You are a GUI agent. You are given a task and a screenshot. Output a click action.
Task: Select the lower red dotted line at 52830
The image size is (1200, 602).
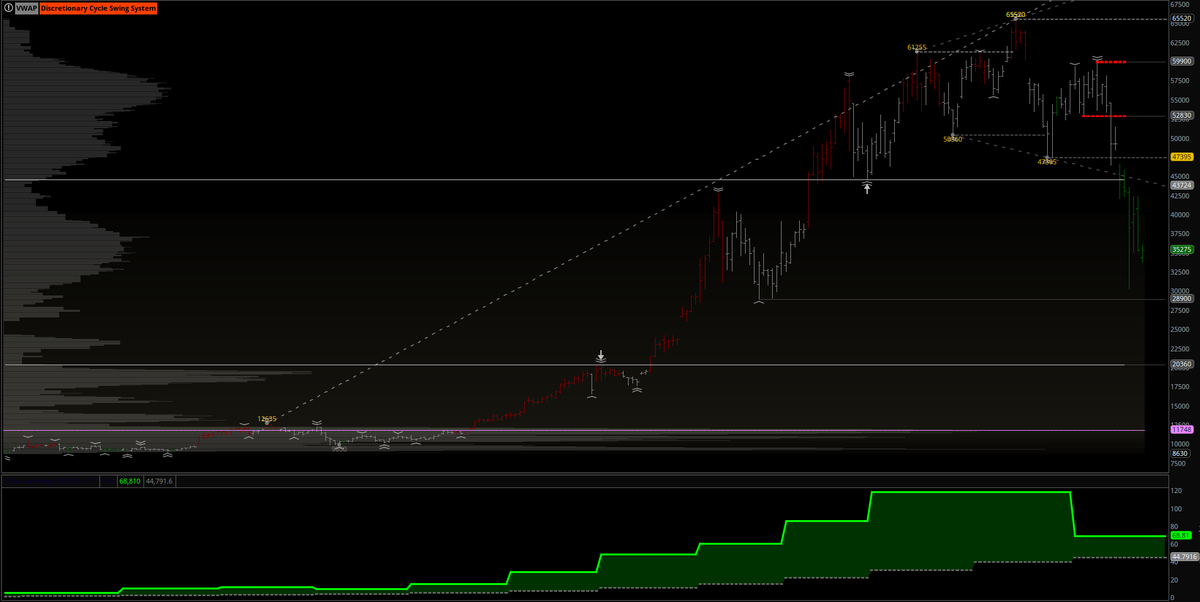click(x=1103, y=116)
